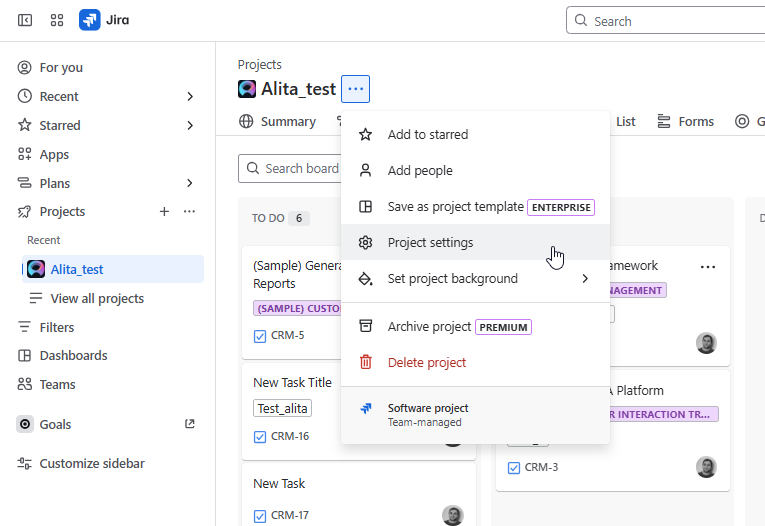Expand the Set project background submenu
The width and height of the screenshot is (765, 526).
pos(585,279)
